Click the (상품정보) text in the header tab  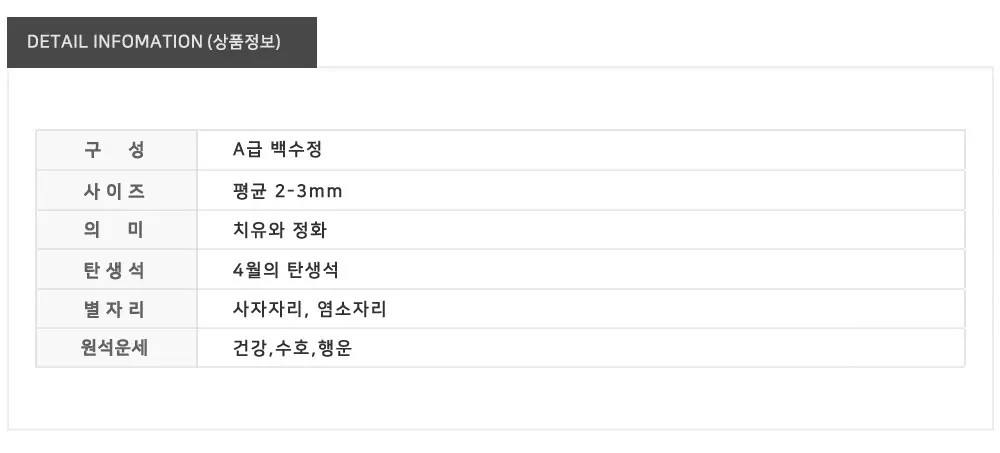[244, 42]
